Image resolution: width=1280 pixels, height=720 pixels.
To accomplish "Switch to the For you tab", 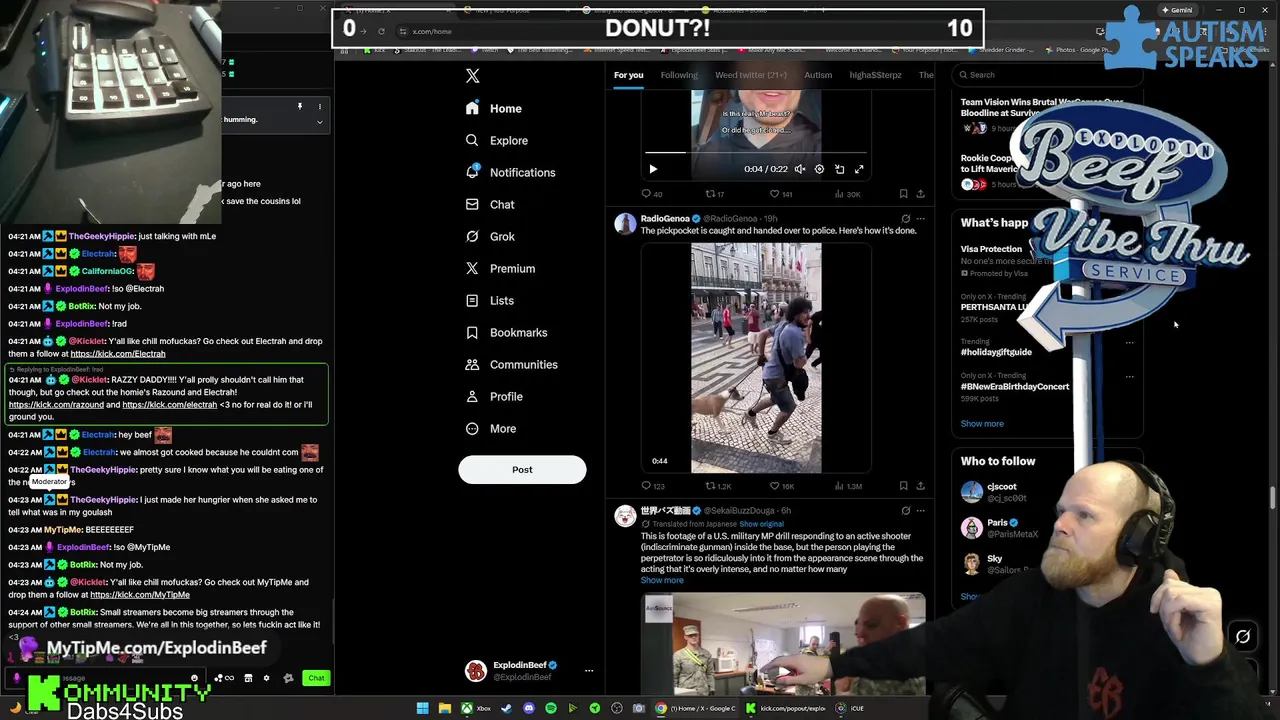I will pos(628,75).
